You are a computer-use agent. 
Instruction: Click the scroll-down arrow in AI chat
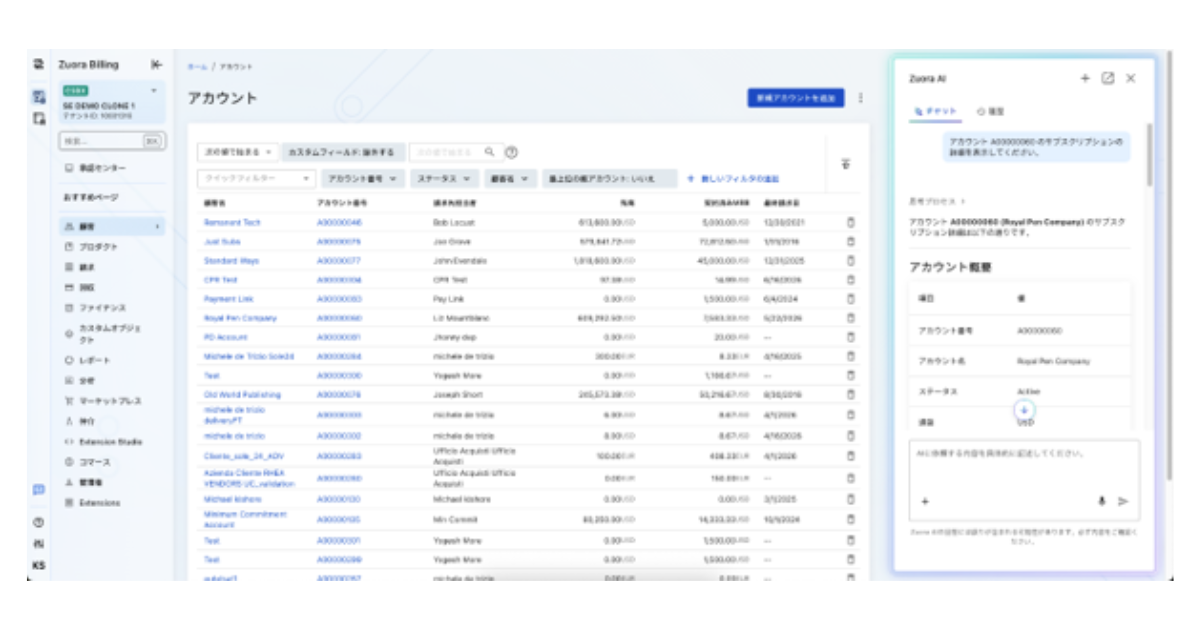(x=1025, y=410)
